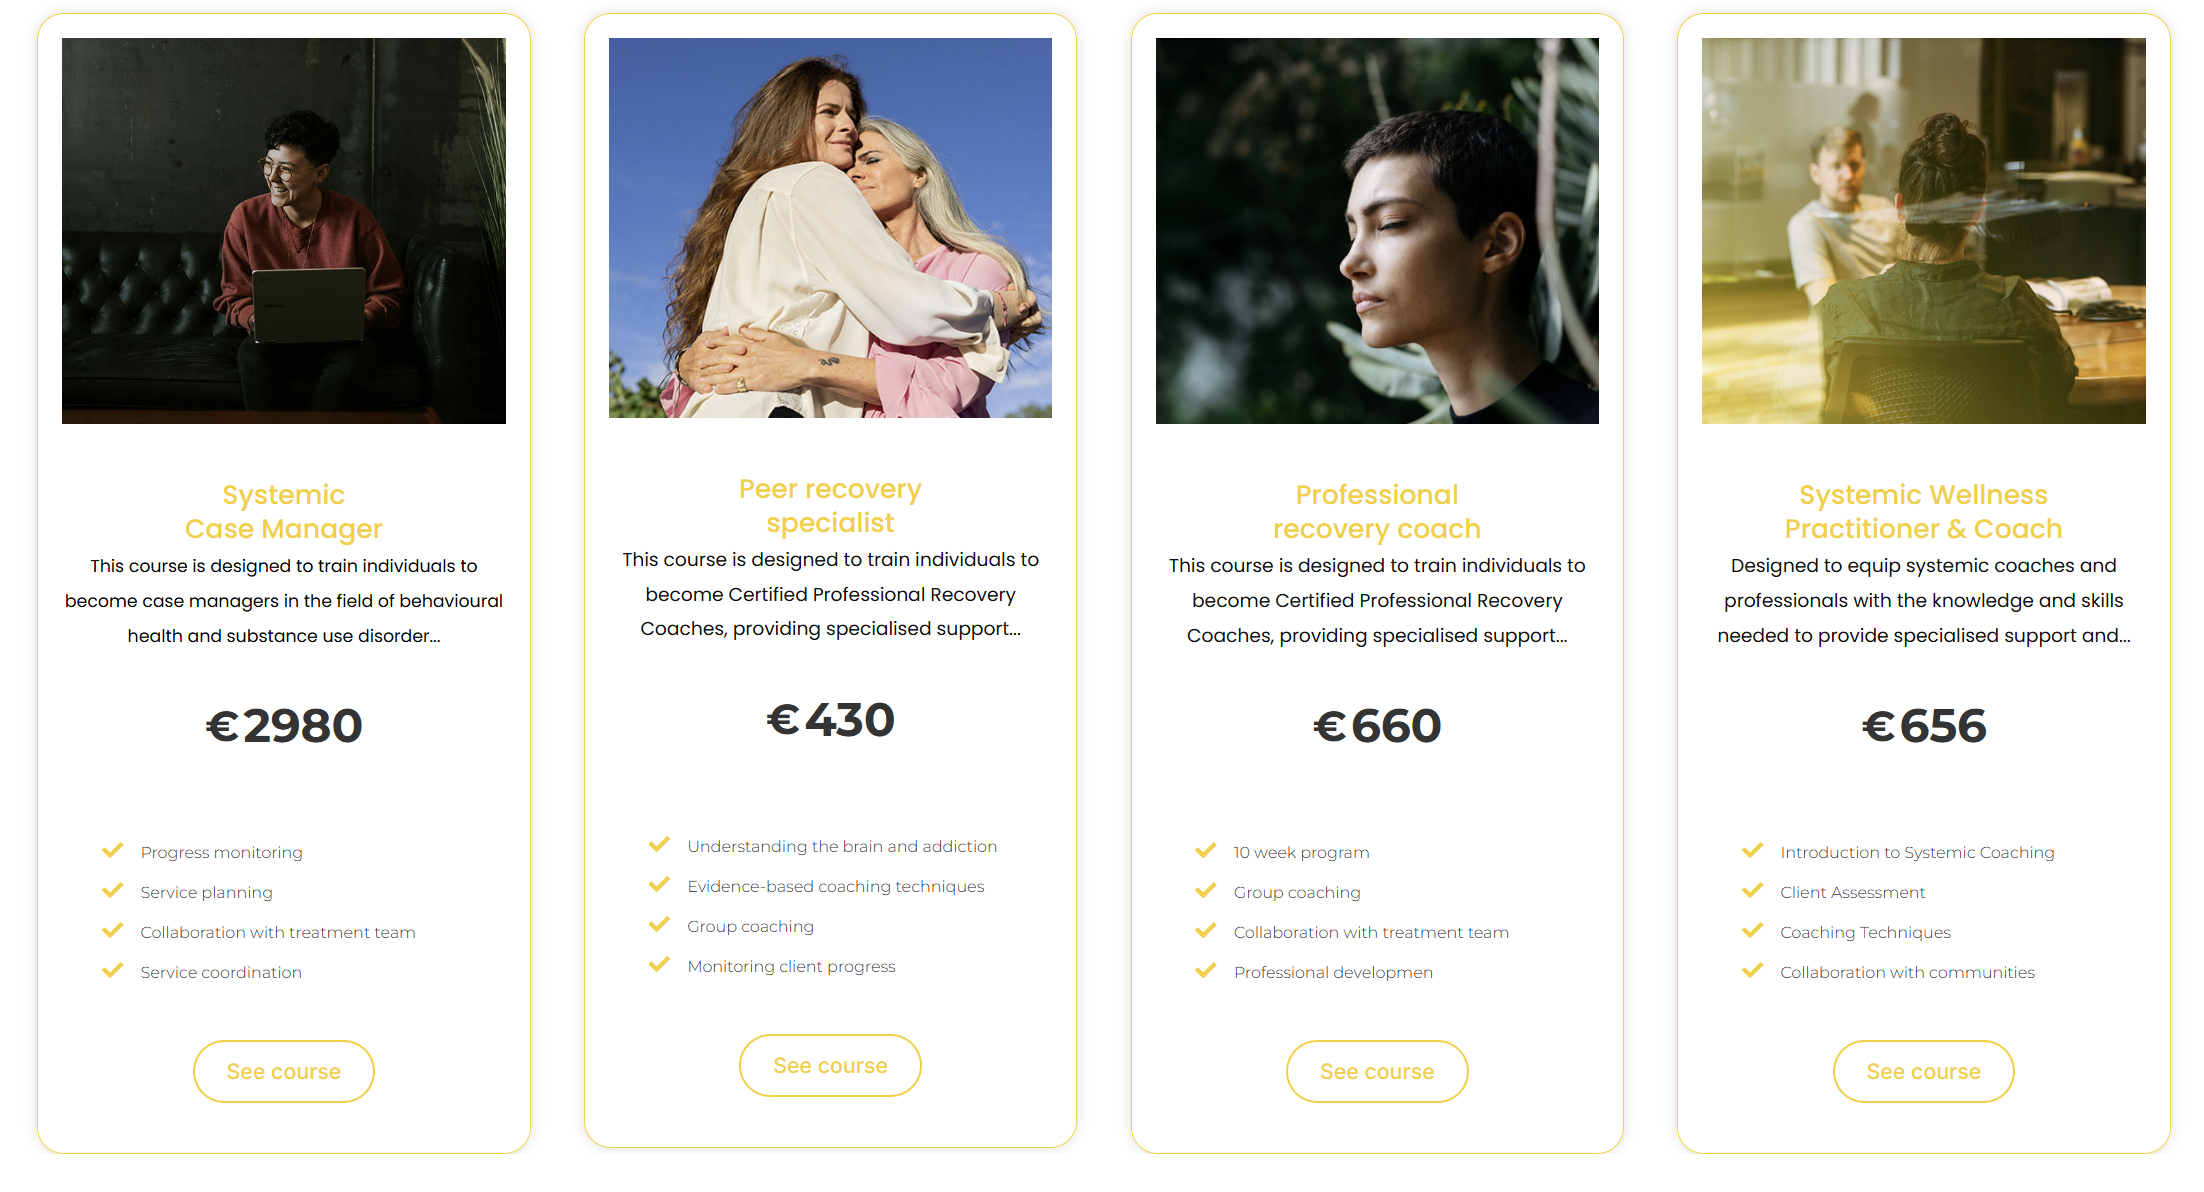
Task: Select Systemic Wellness Practitioner & Coach heading
Action: click(1923, 511)
